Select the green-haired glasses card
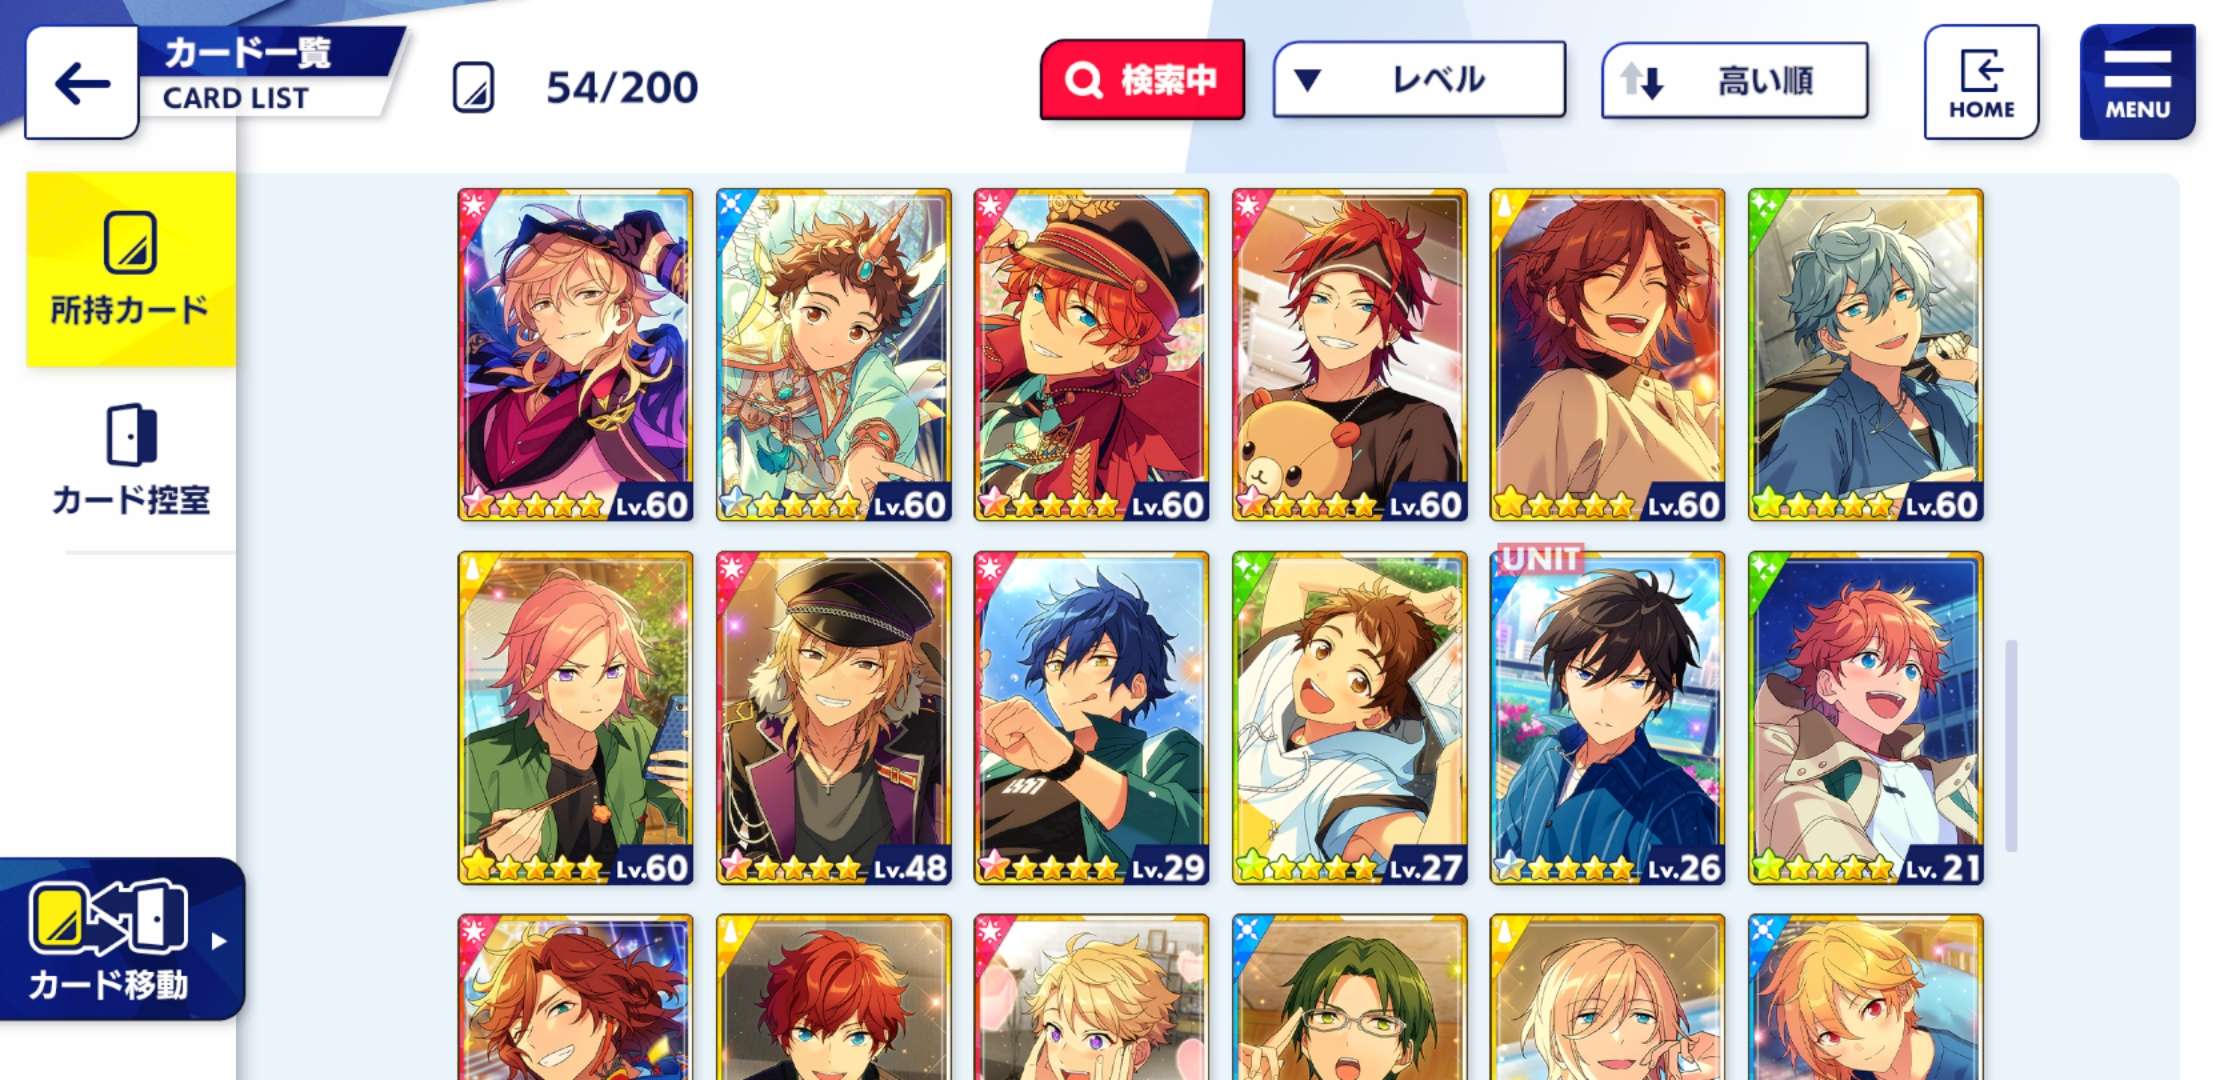The image size is (2220, 1080). tap(1349, 997)
